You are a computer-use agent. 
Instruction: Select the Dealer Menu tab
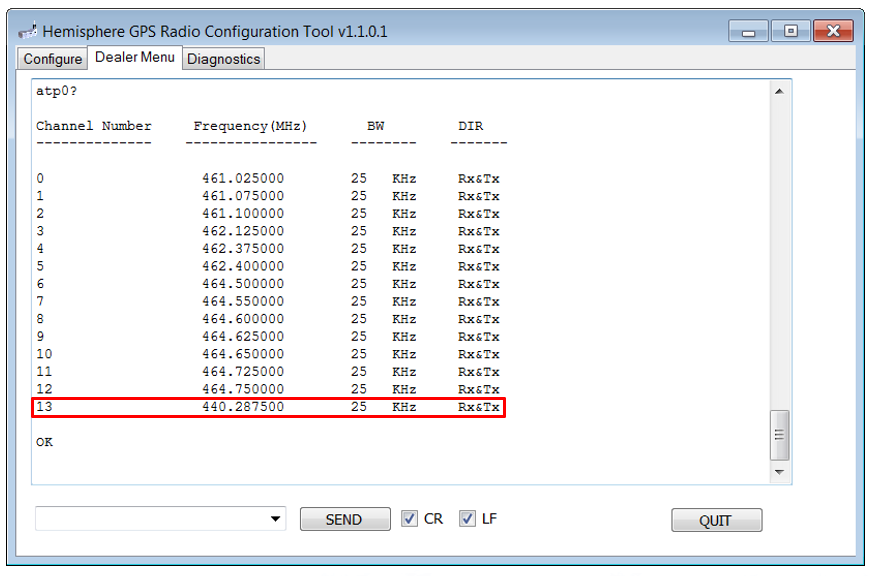(x=134, y=58)
